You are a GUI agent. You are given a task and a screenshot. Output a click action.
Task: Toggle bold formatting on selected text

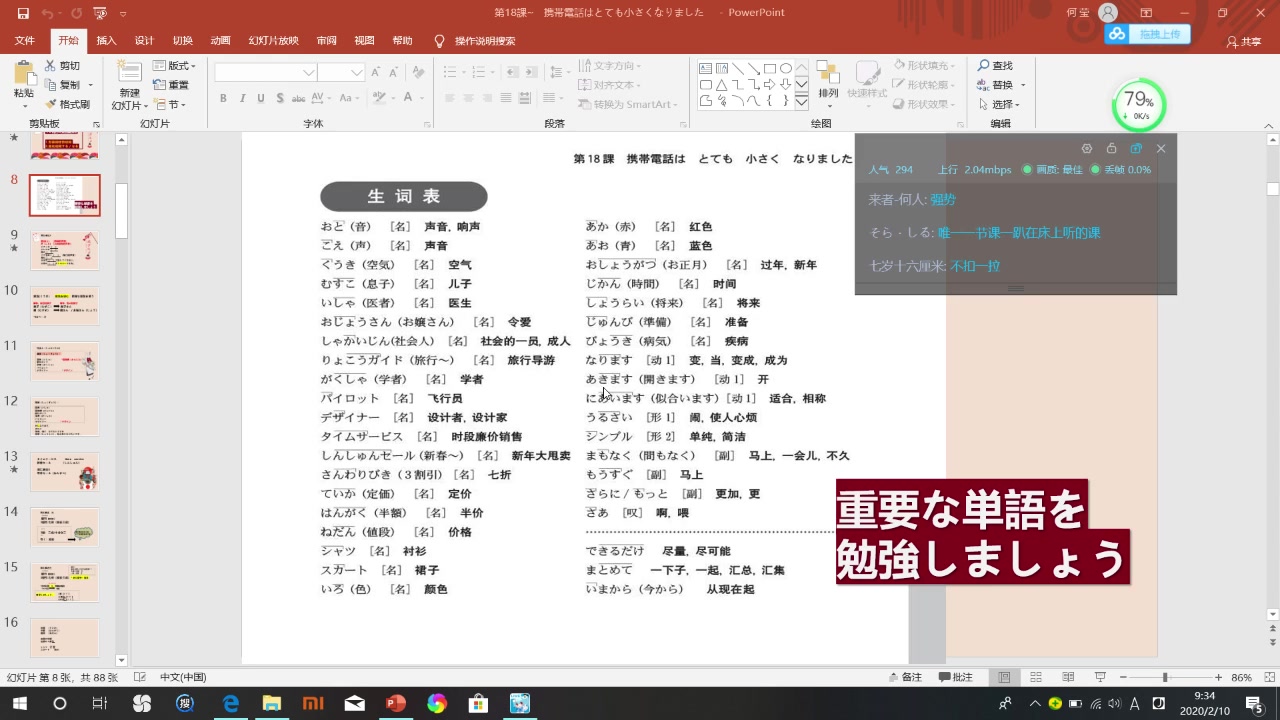coord(223,99)
